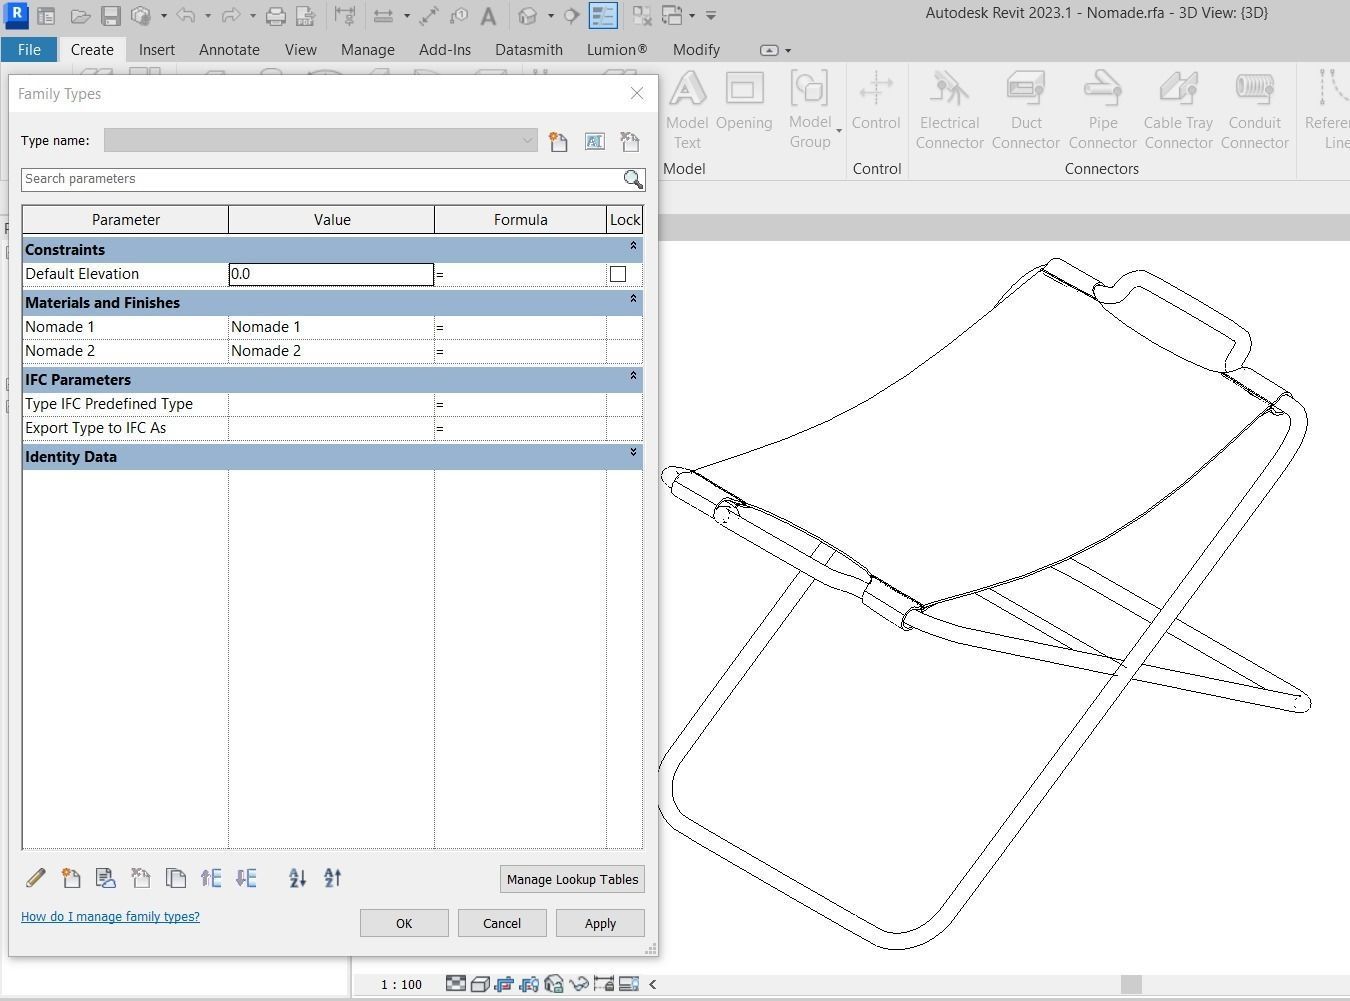Click the view scale 1 : 100 button
Screen dimensions: 1350x1001
(401, 984)
